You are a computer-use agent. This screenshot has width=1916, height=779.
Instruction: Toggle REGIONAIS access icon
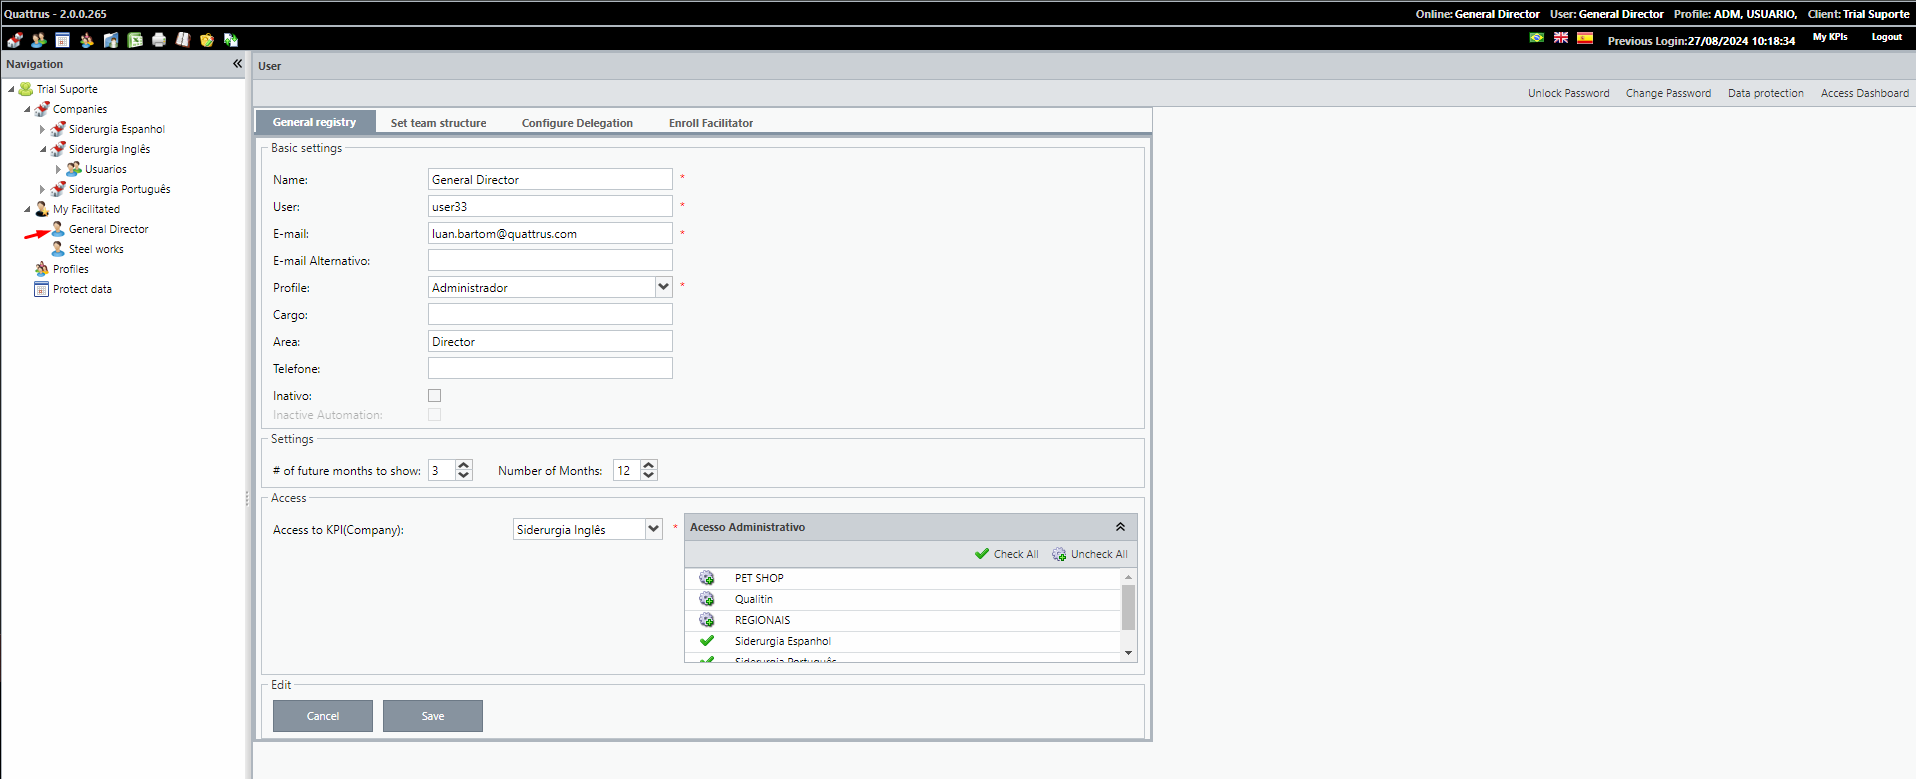tap(707, 620)
